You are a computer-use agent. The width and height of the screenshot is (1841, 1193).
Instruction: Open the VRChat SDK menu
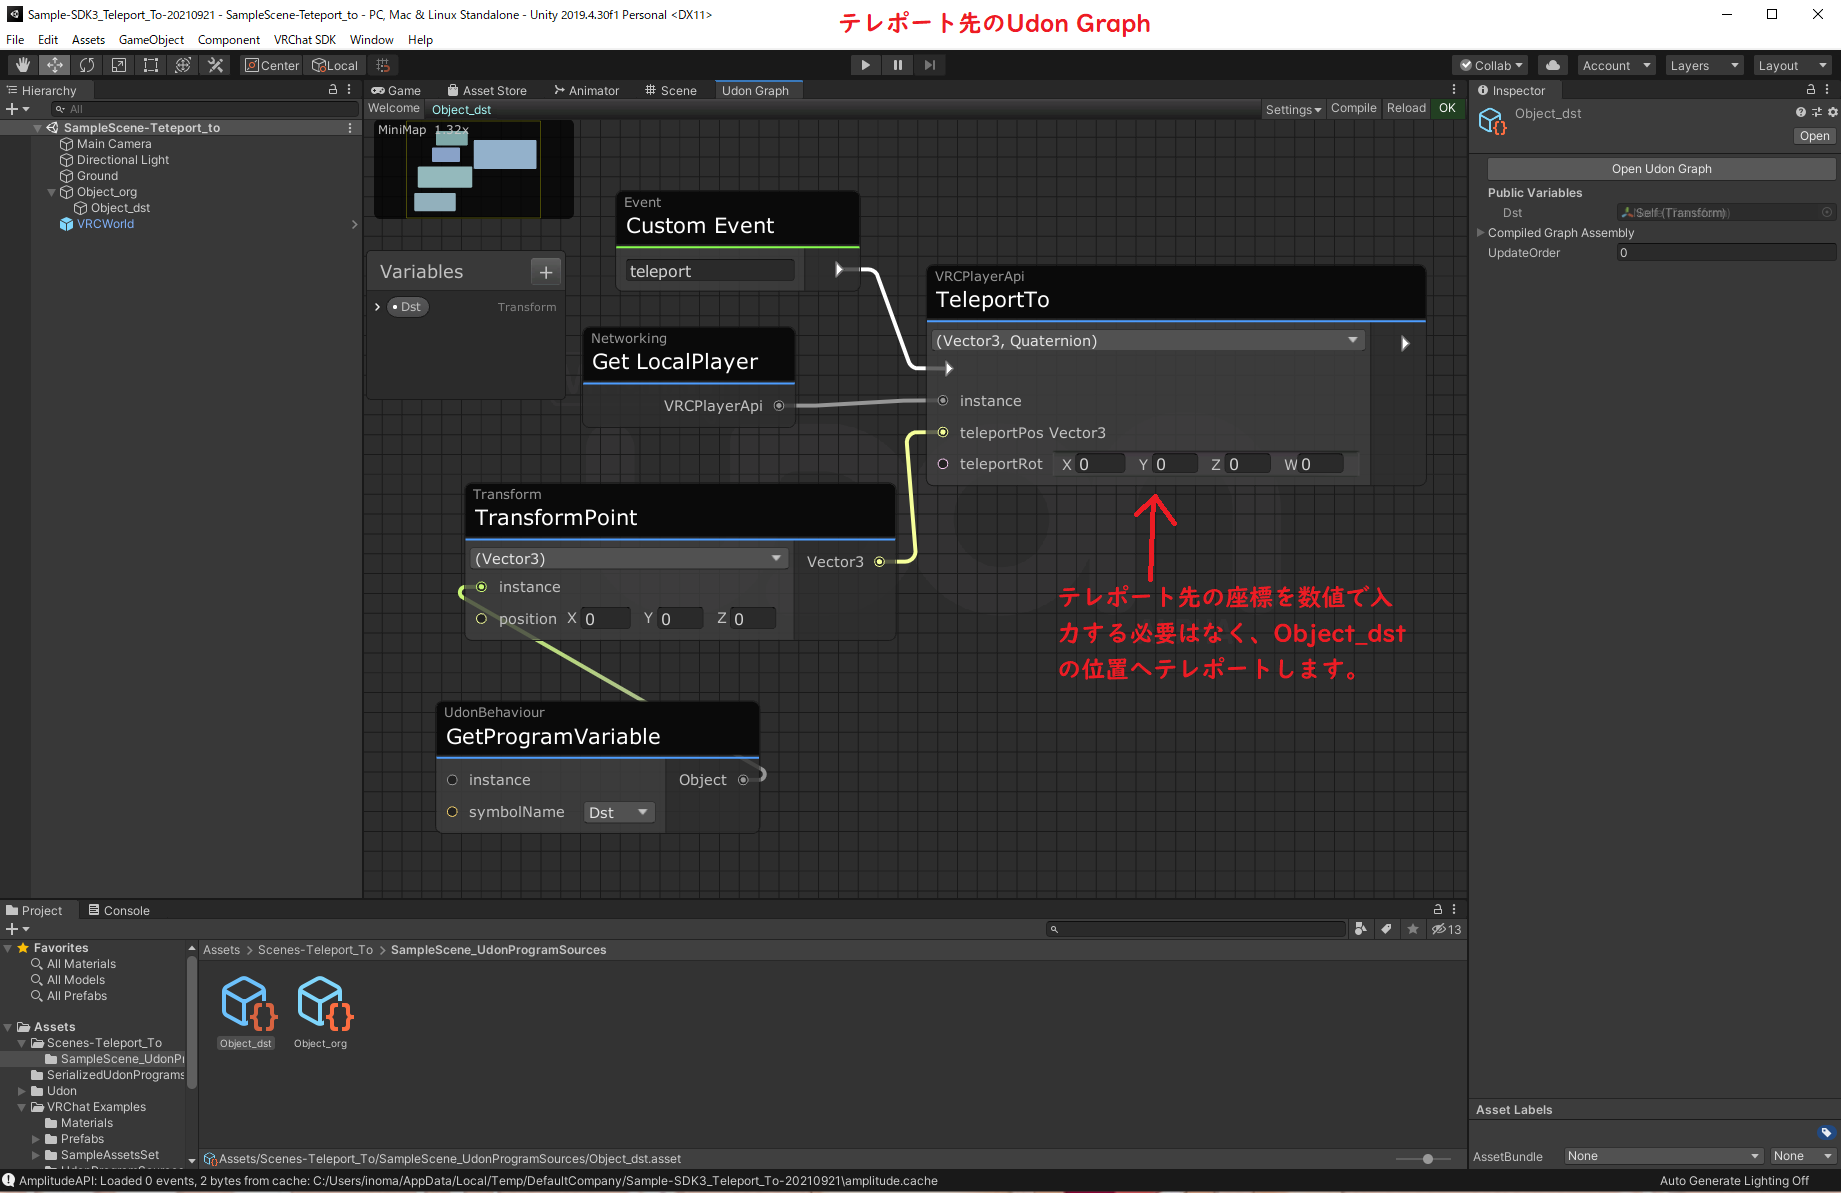(x=304, y=39)
